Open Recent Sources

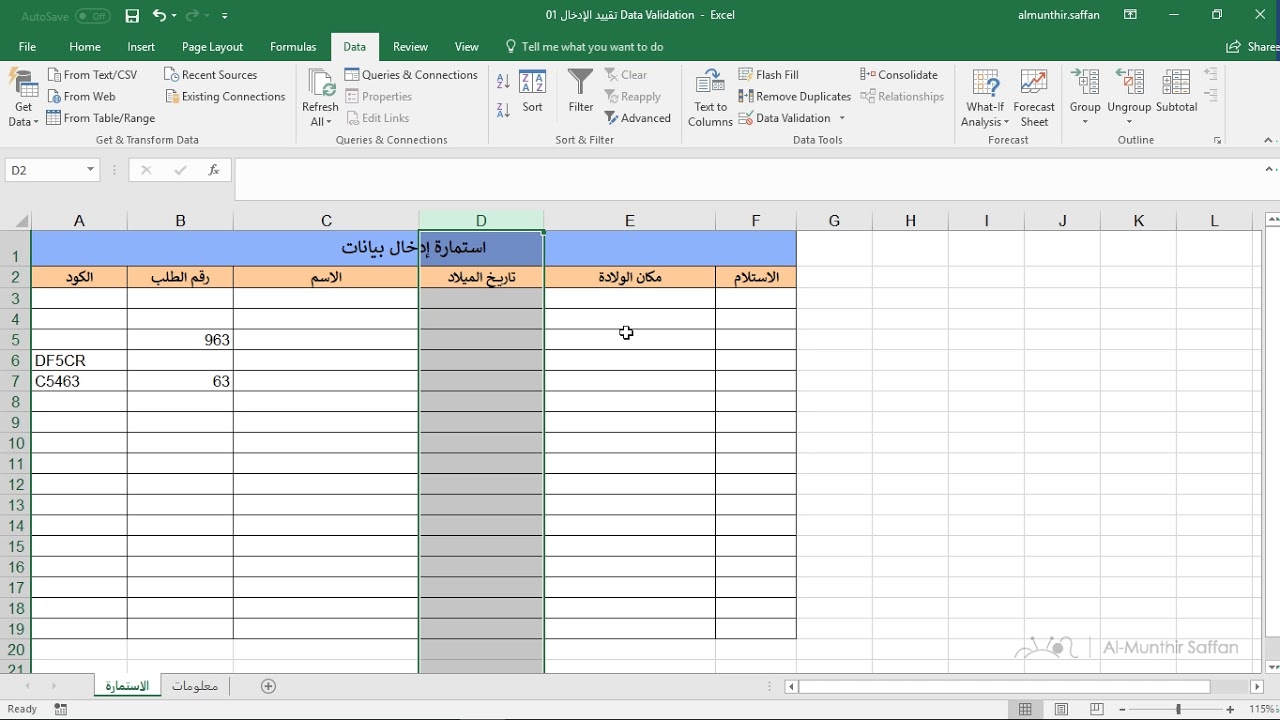210,75
